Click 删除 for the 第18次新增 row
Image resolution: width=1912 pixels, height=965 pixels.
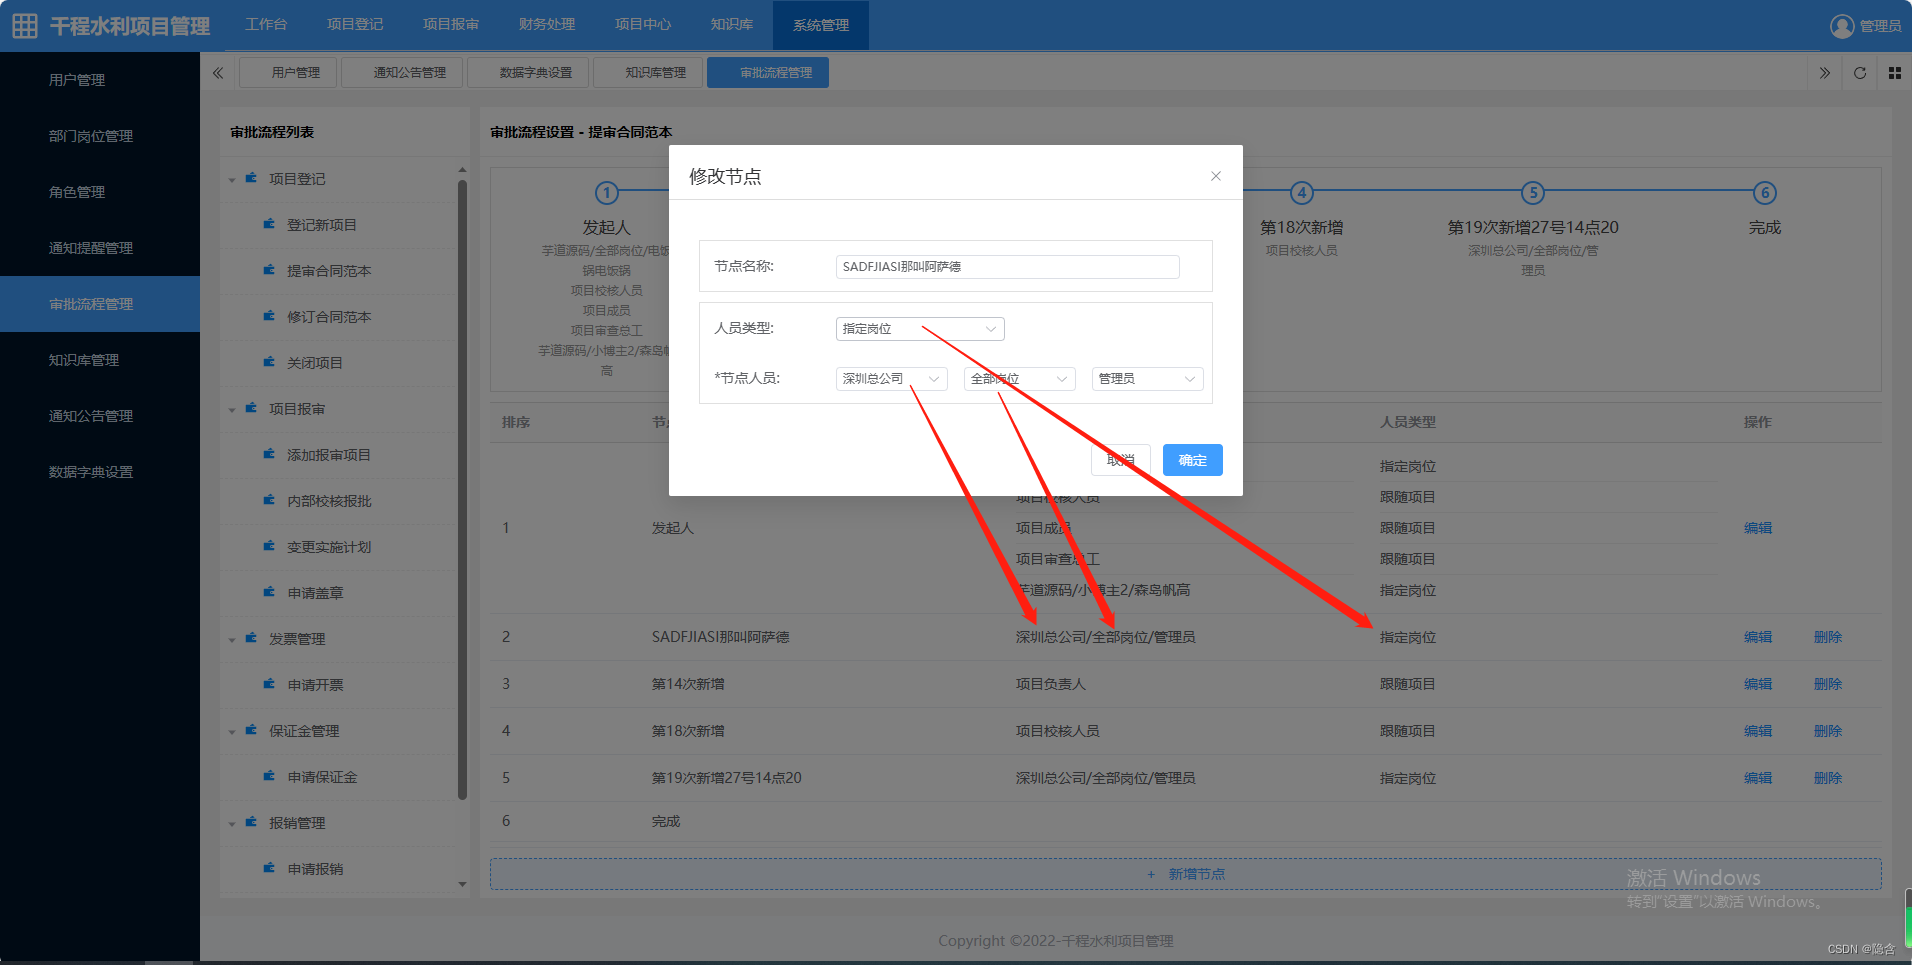1828,731
